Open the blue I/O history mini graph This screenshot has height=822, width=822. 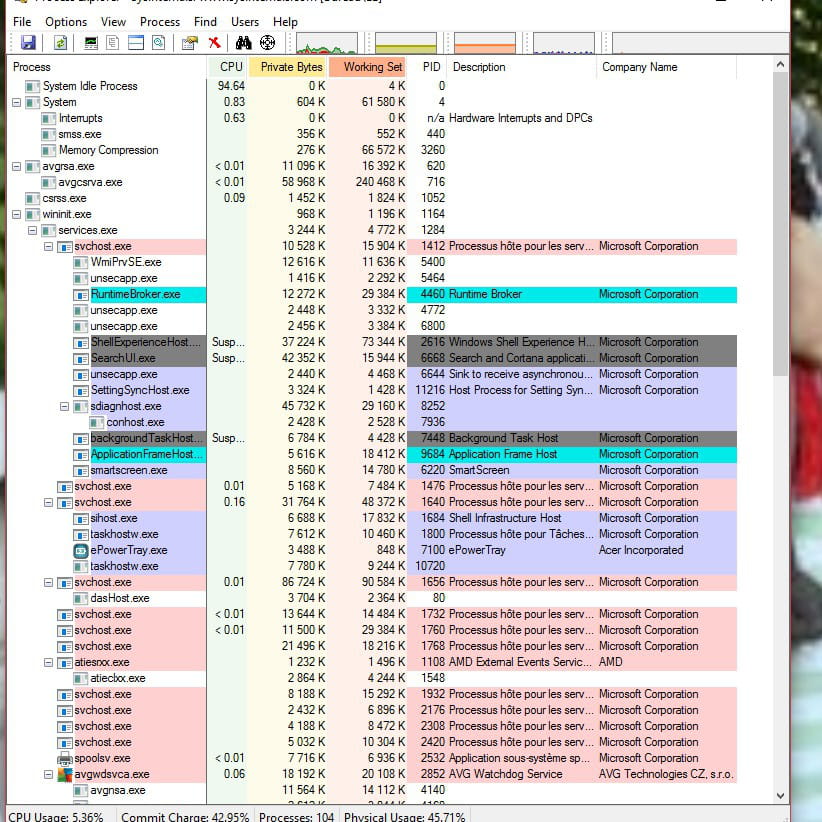tap(564, 44)
